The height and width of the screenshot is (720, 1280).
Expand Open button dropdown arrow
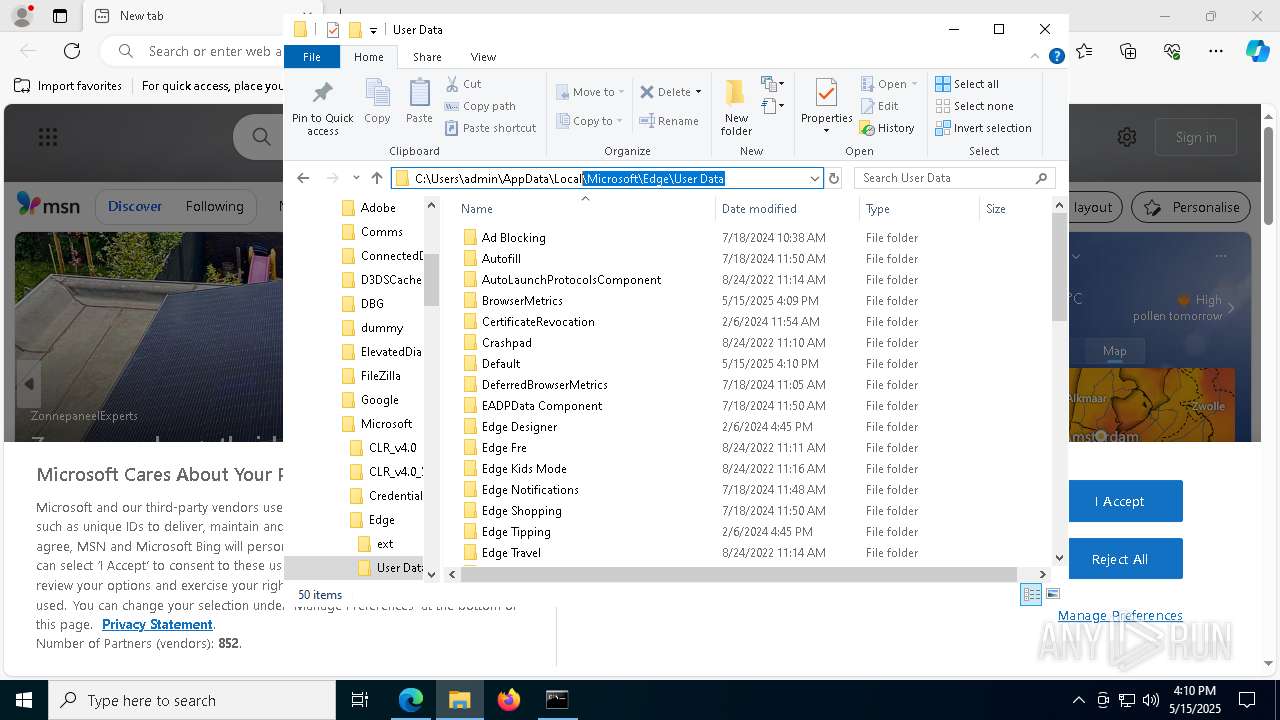(x=913, y=84)
